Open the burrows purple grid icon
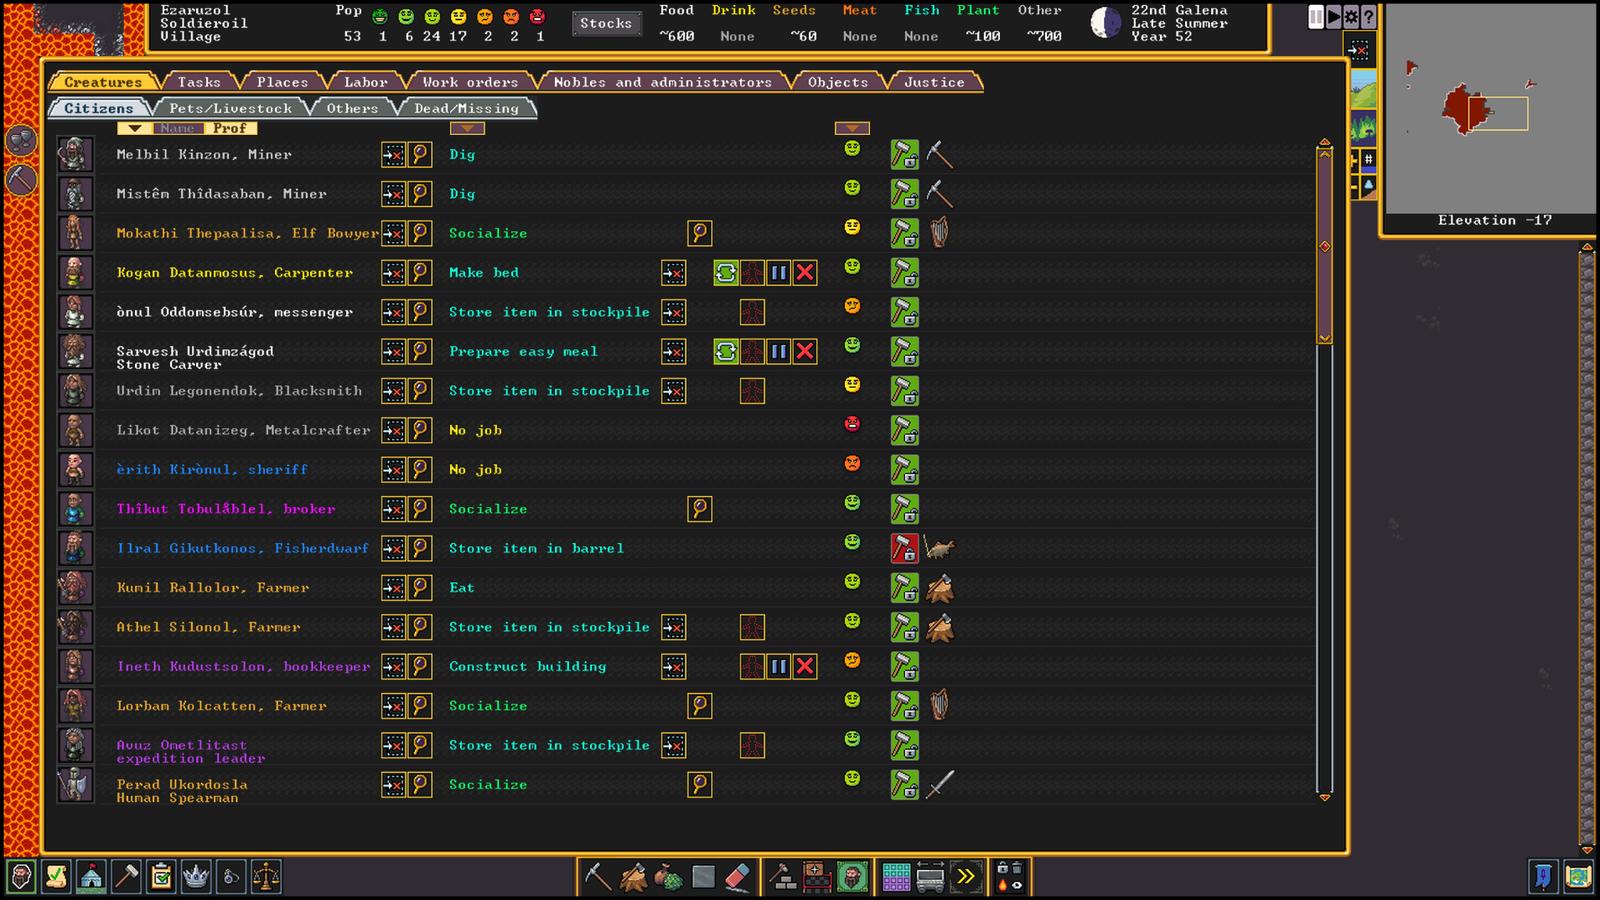This screenshot has height=900, width=1600. click(x=896, y=877)
